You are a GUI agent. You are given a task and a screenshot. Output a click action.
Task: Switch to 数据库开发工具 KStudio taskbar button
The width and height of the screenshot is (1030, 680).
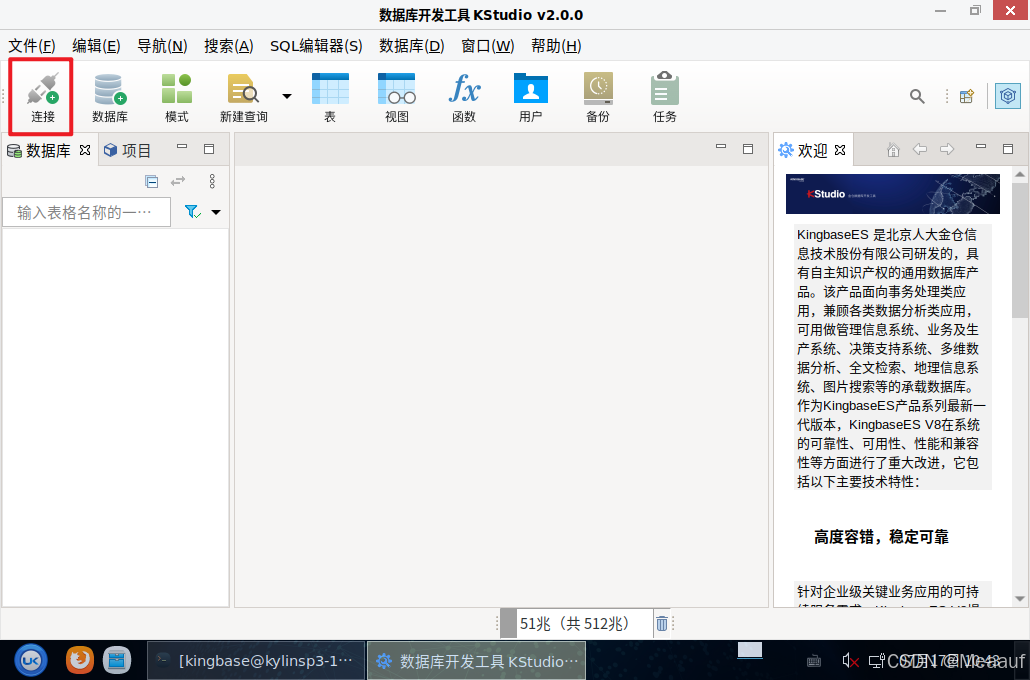pyautogui.click(x=476, y=660)
